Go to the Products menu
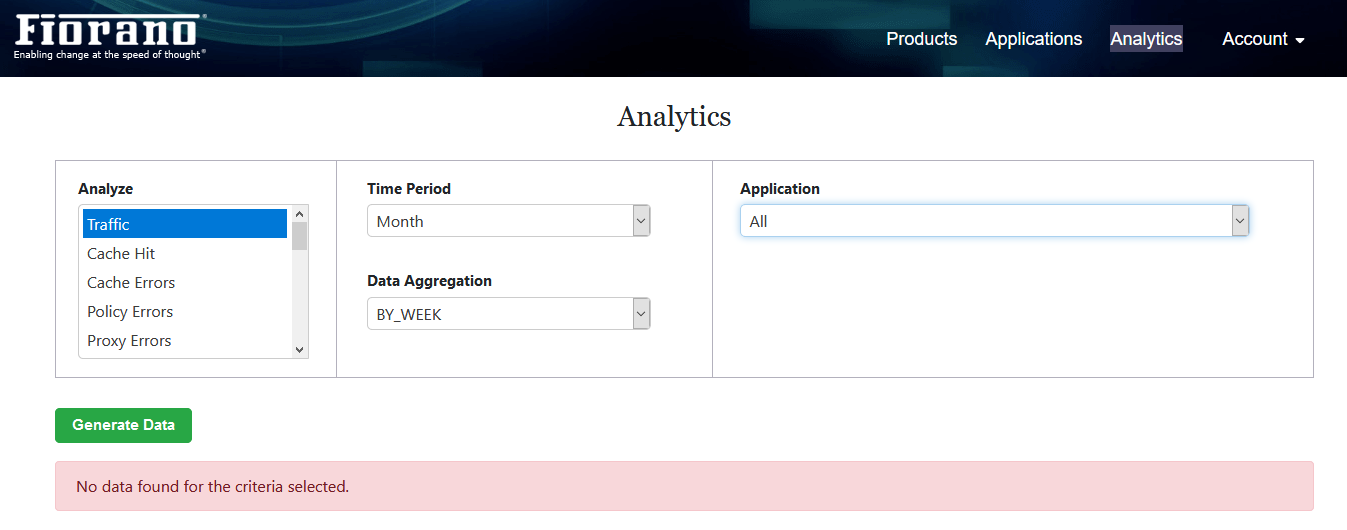 pos(922,39)
